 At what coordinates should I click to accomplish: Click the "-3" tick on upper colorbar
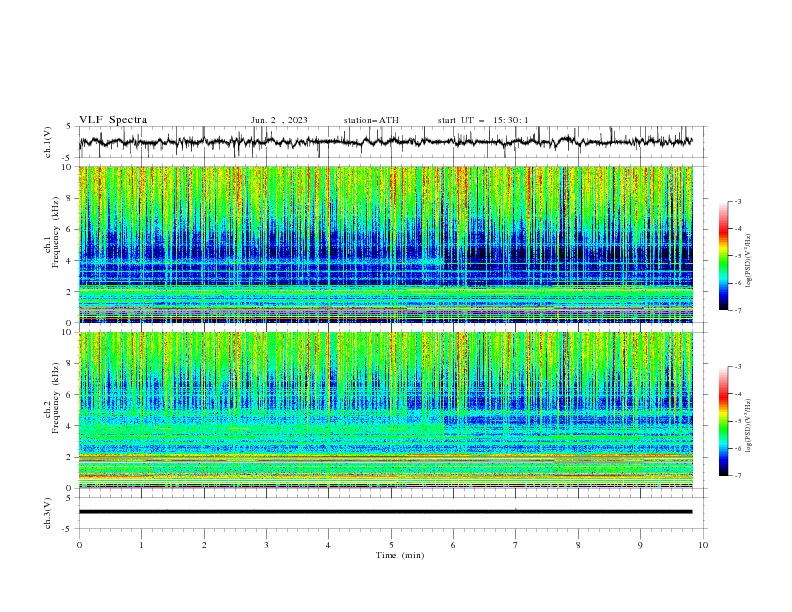pos(738,201)
